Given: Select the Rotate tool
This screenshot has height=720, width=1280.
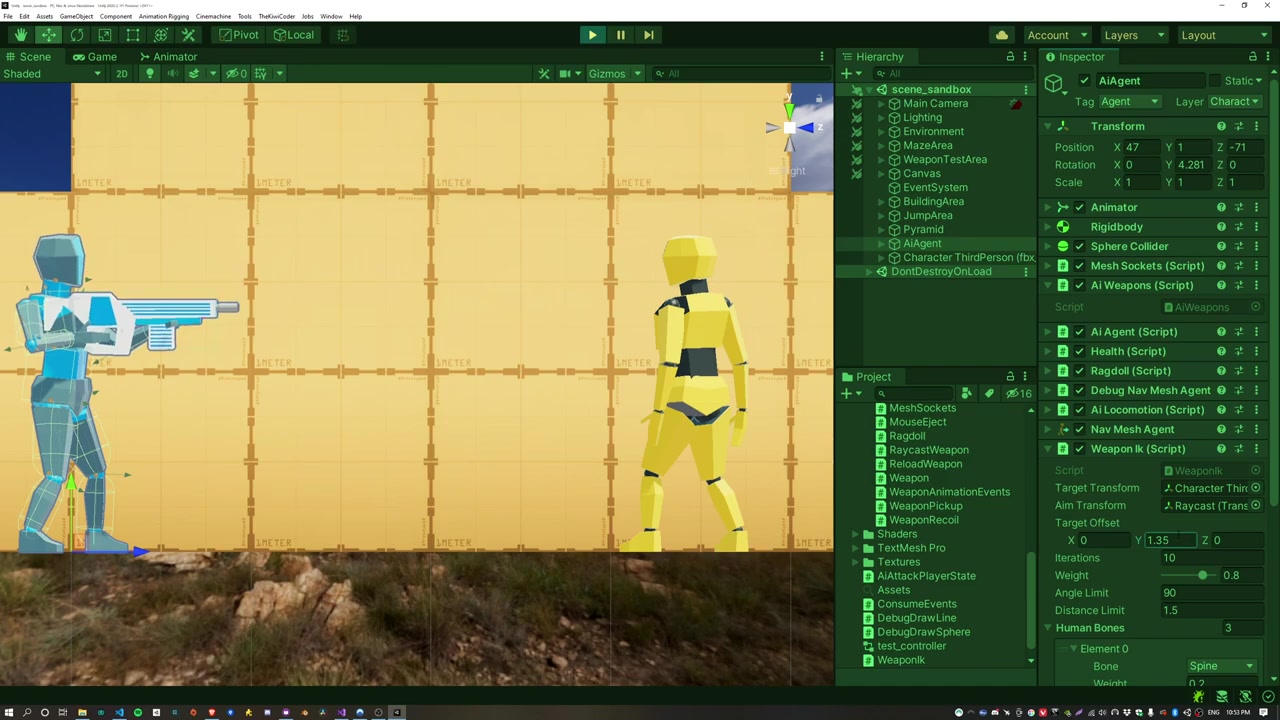Looking at the screenshot, I should click(77, 35).
